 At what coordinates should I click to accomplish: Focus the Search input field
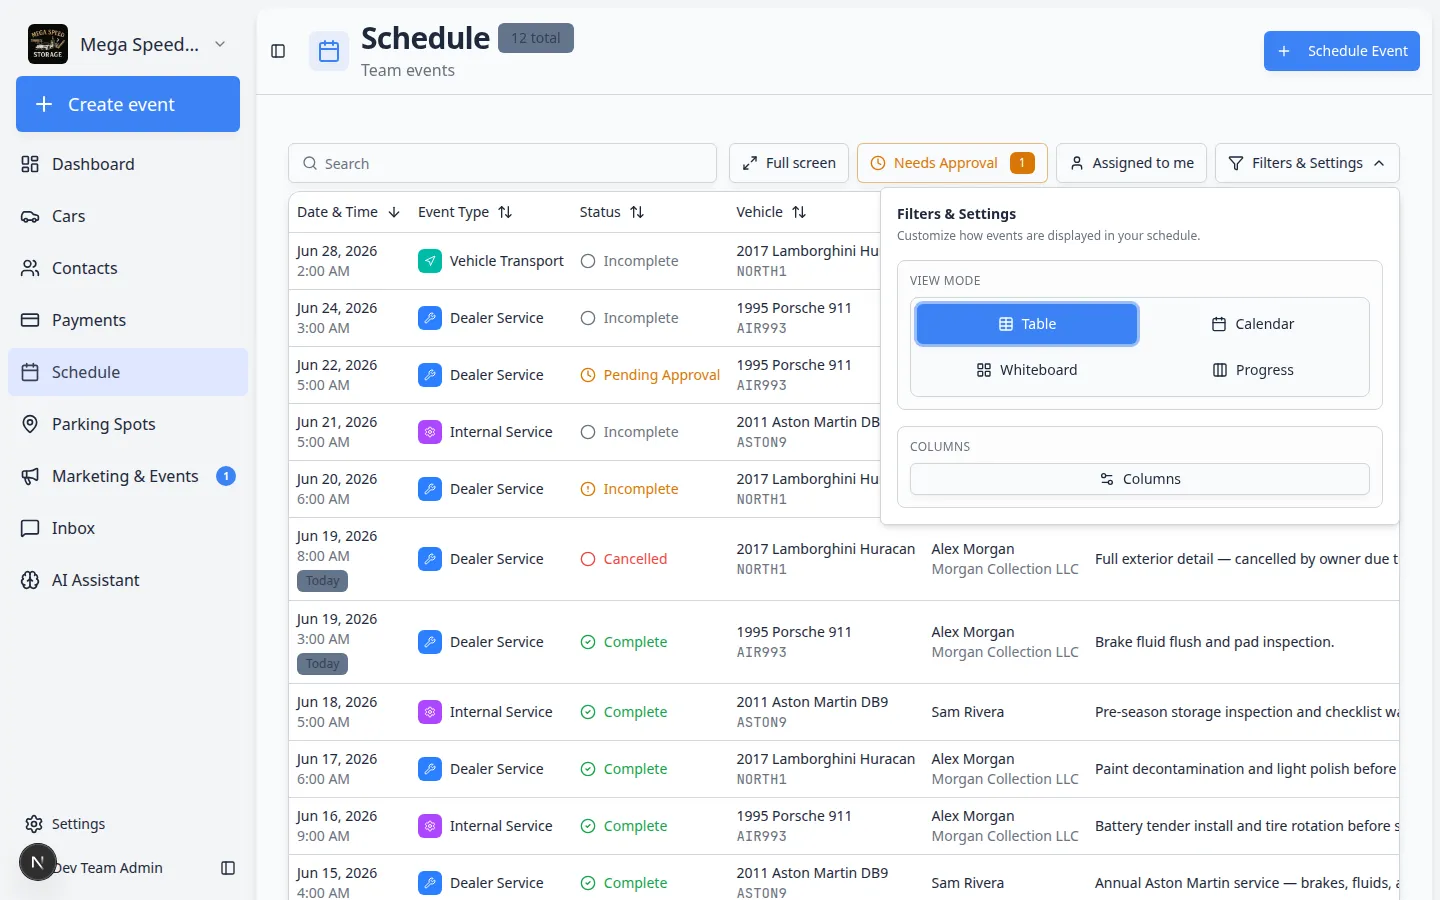point(503,163)
